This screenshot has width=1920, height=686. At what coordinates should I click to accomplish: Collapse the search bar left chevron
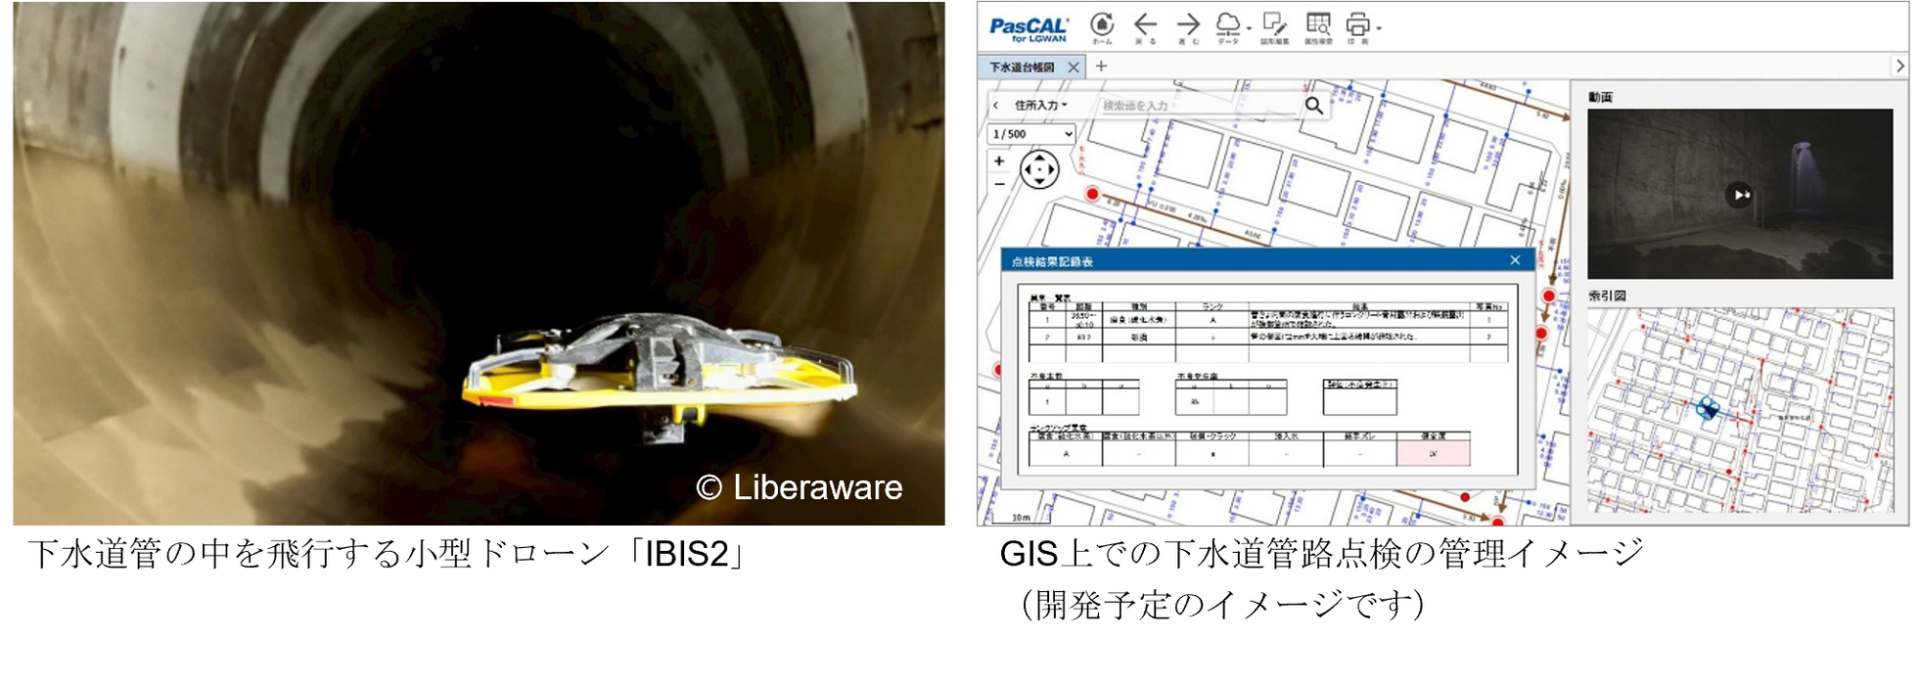tap(996, 105)
